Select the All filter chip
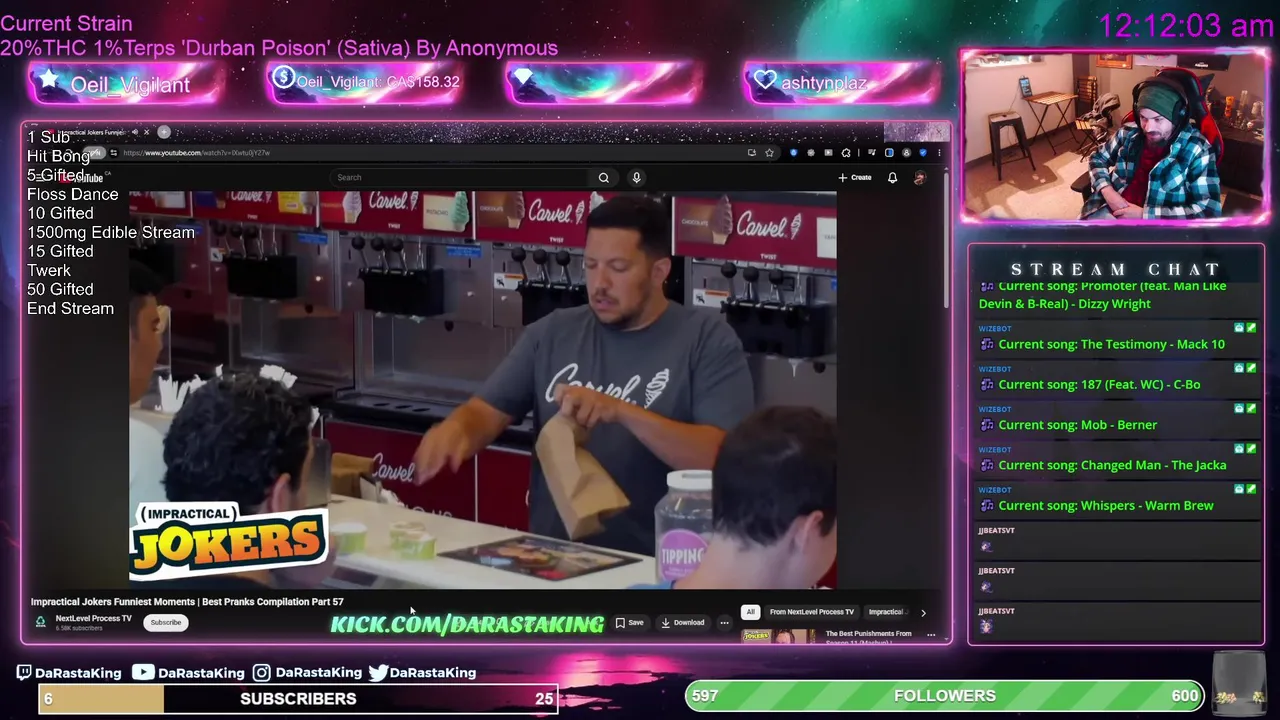 (750, 612)
